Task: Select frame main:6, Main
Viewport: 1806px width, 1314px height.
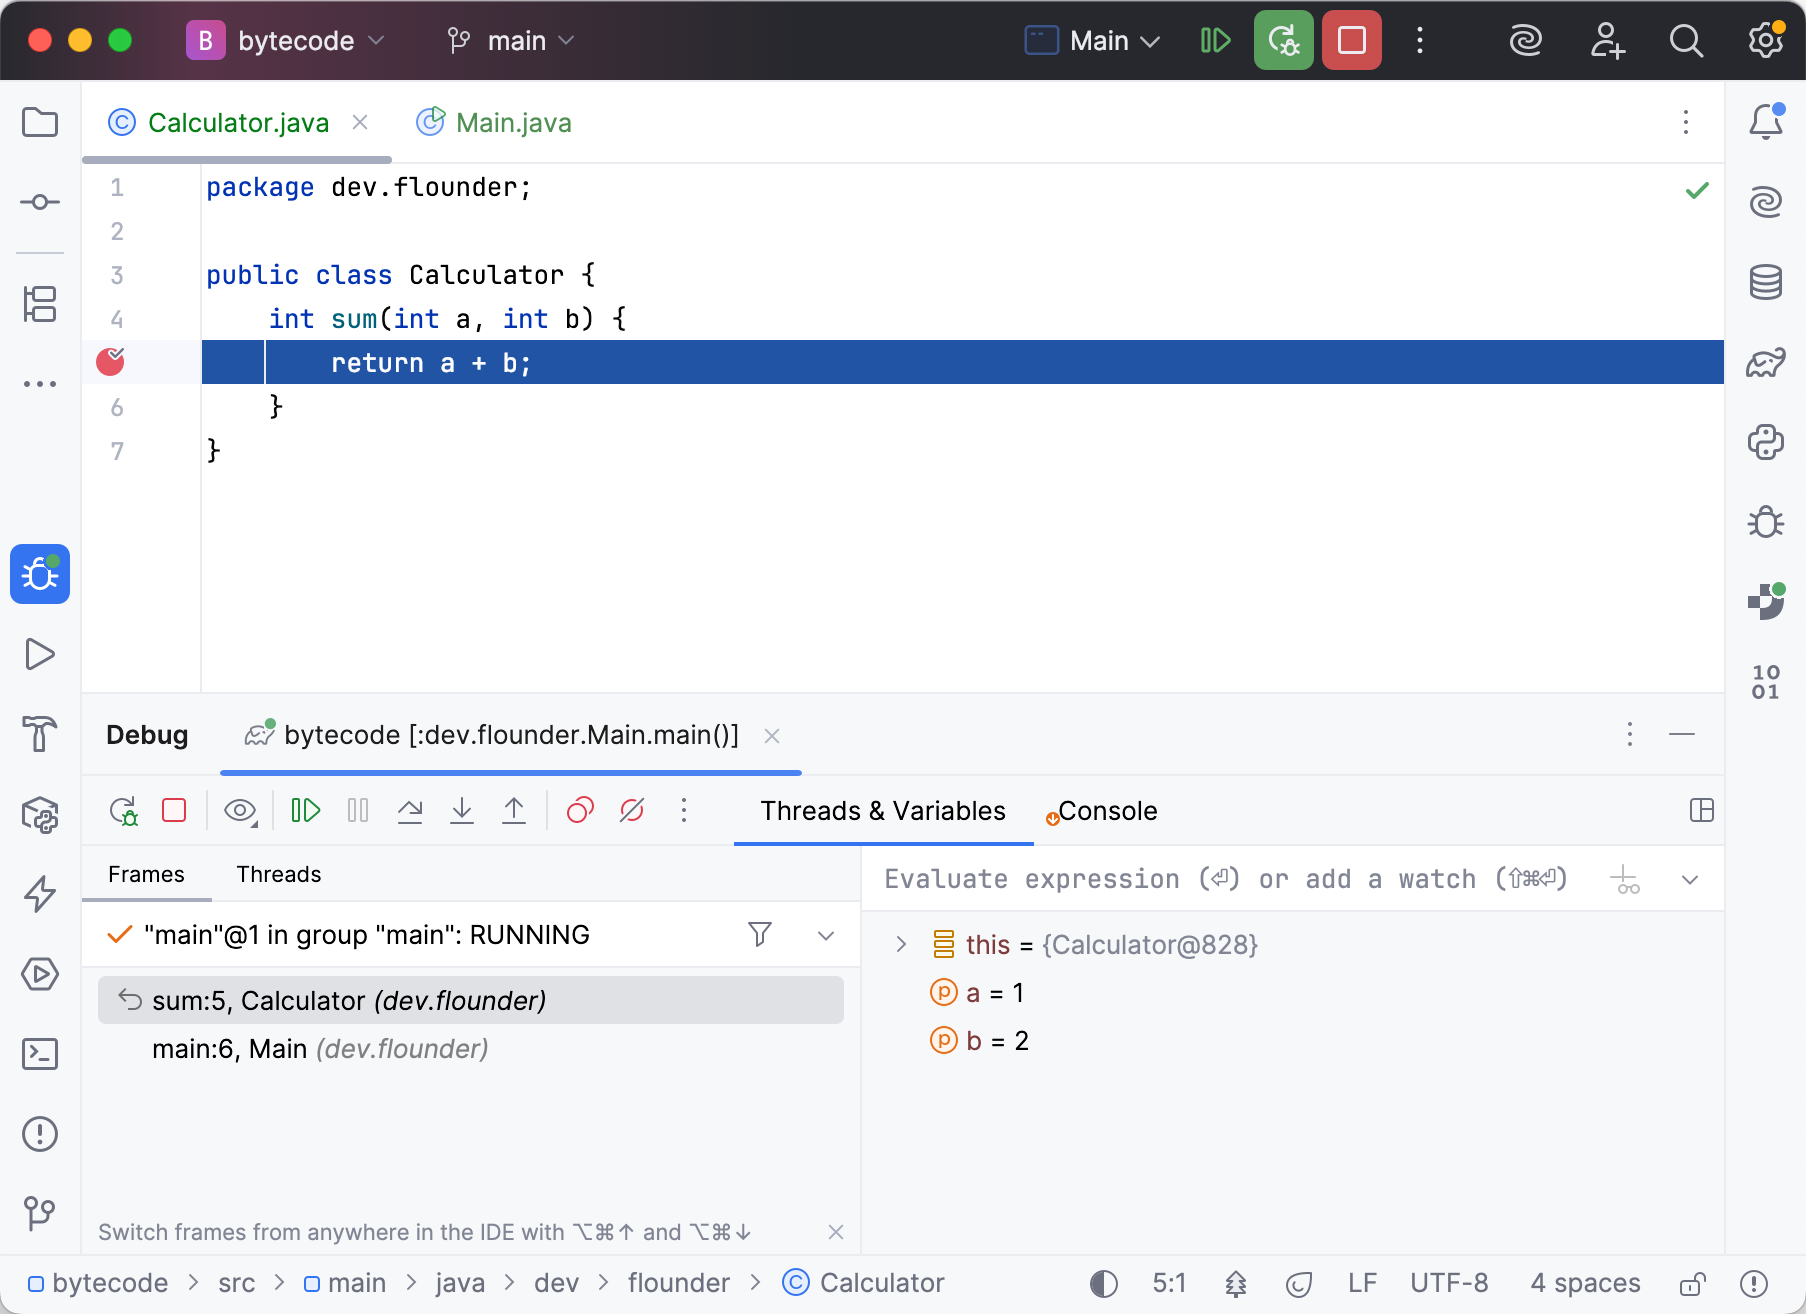Action: click(x=471, y=1049)
